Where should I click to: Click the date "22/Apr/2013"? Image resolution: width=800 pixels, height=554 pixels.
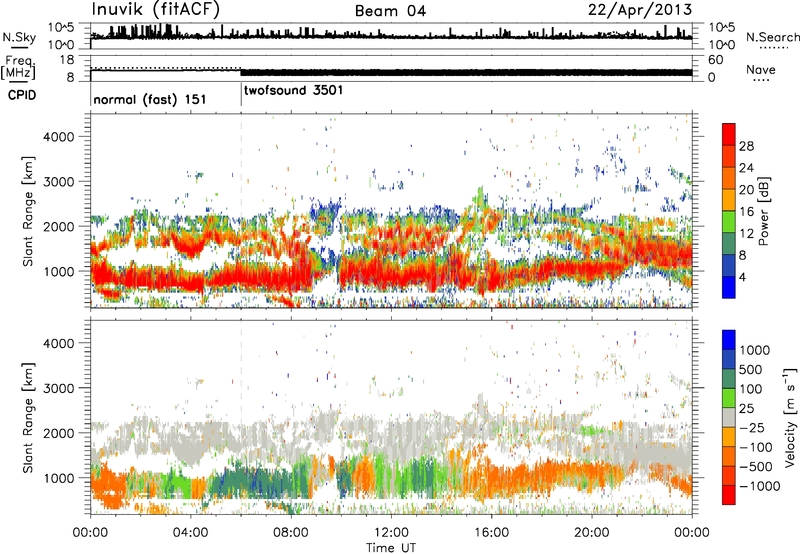point(640,10)
